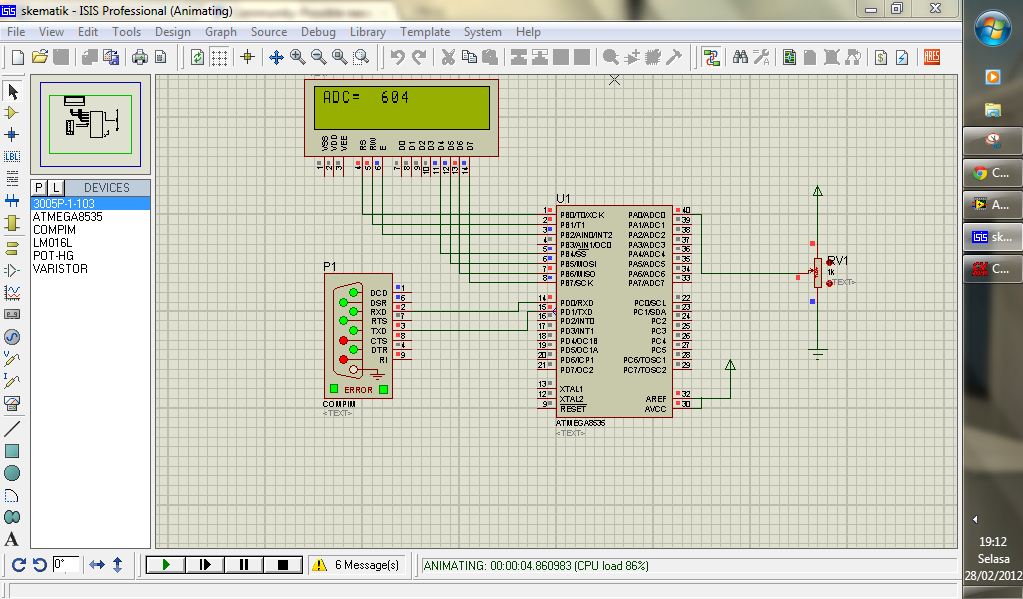Select the Generator mode sine icon
The height and width of the screenshot is (599, 1023).
click(x=12, y=337)
